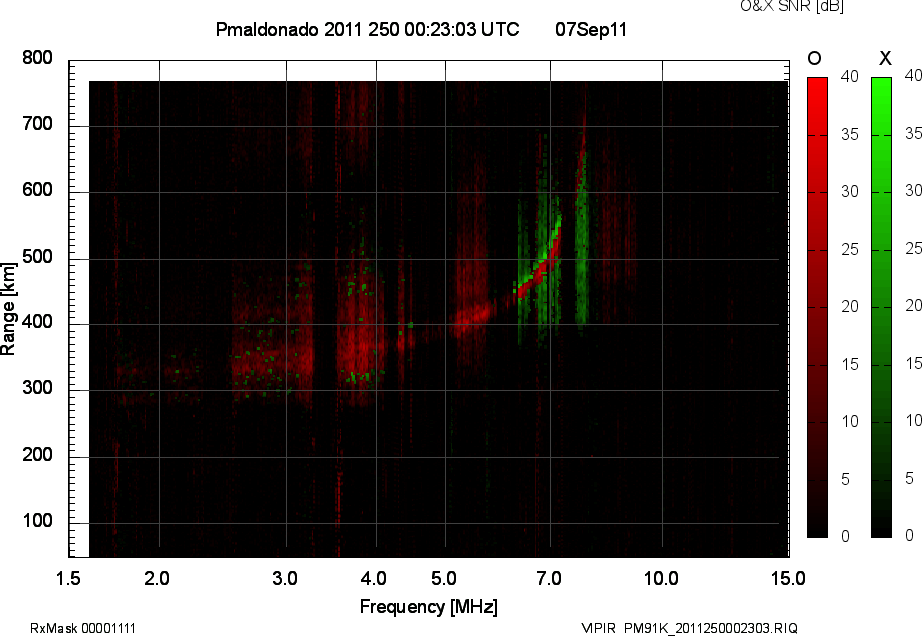Click the 600 tick on the range axis
Image resolution: width=922 pixels, height=636 pixels.
[37, 190]
